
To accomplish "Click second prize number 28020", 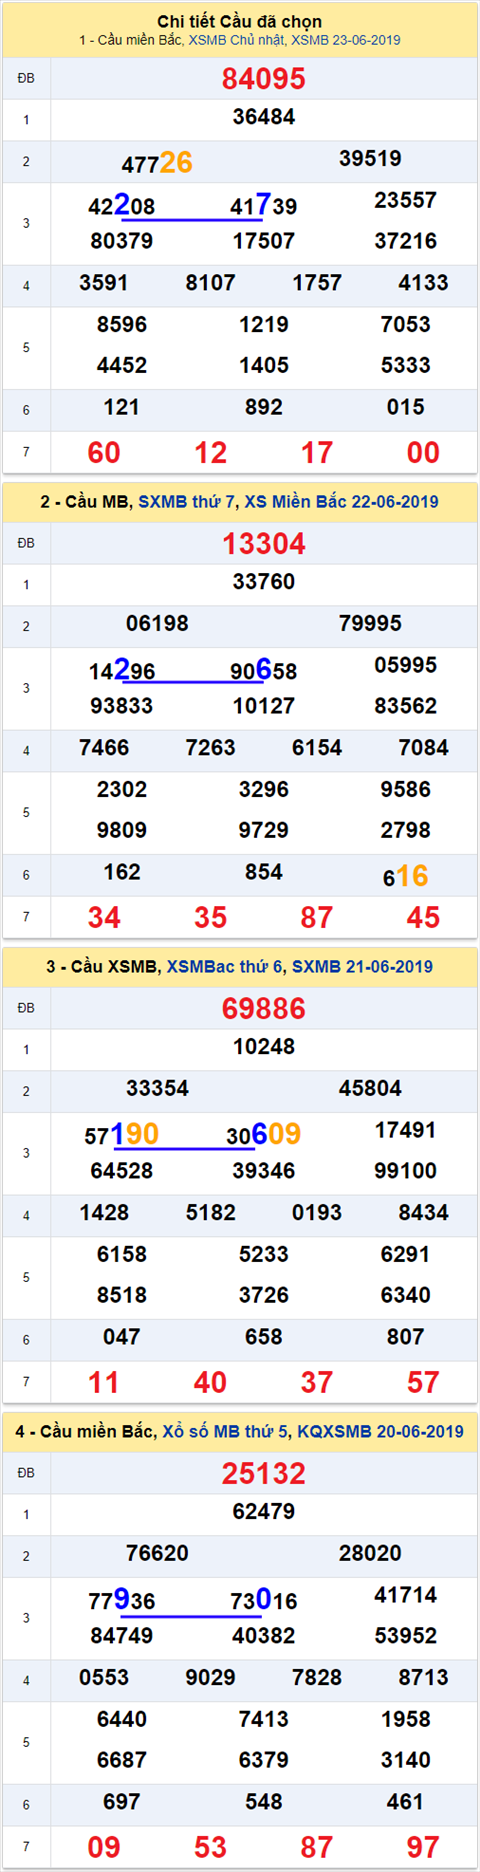I will pyautogui.click(x=370, y=1554).
